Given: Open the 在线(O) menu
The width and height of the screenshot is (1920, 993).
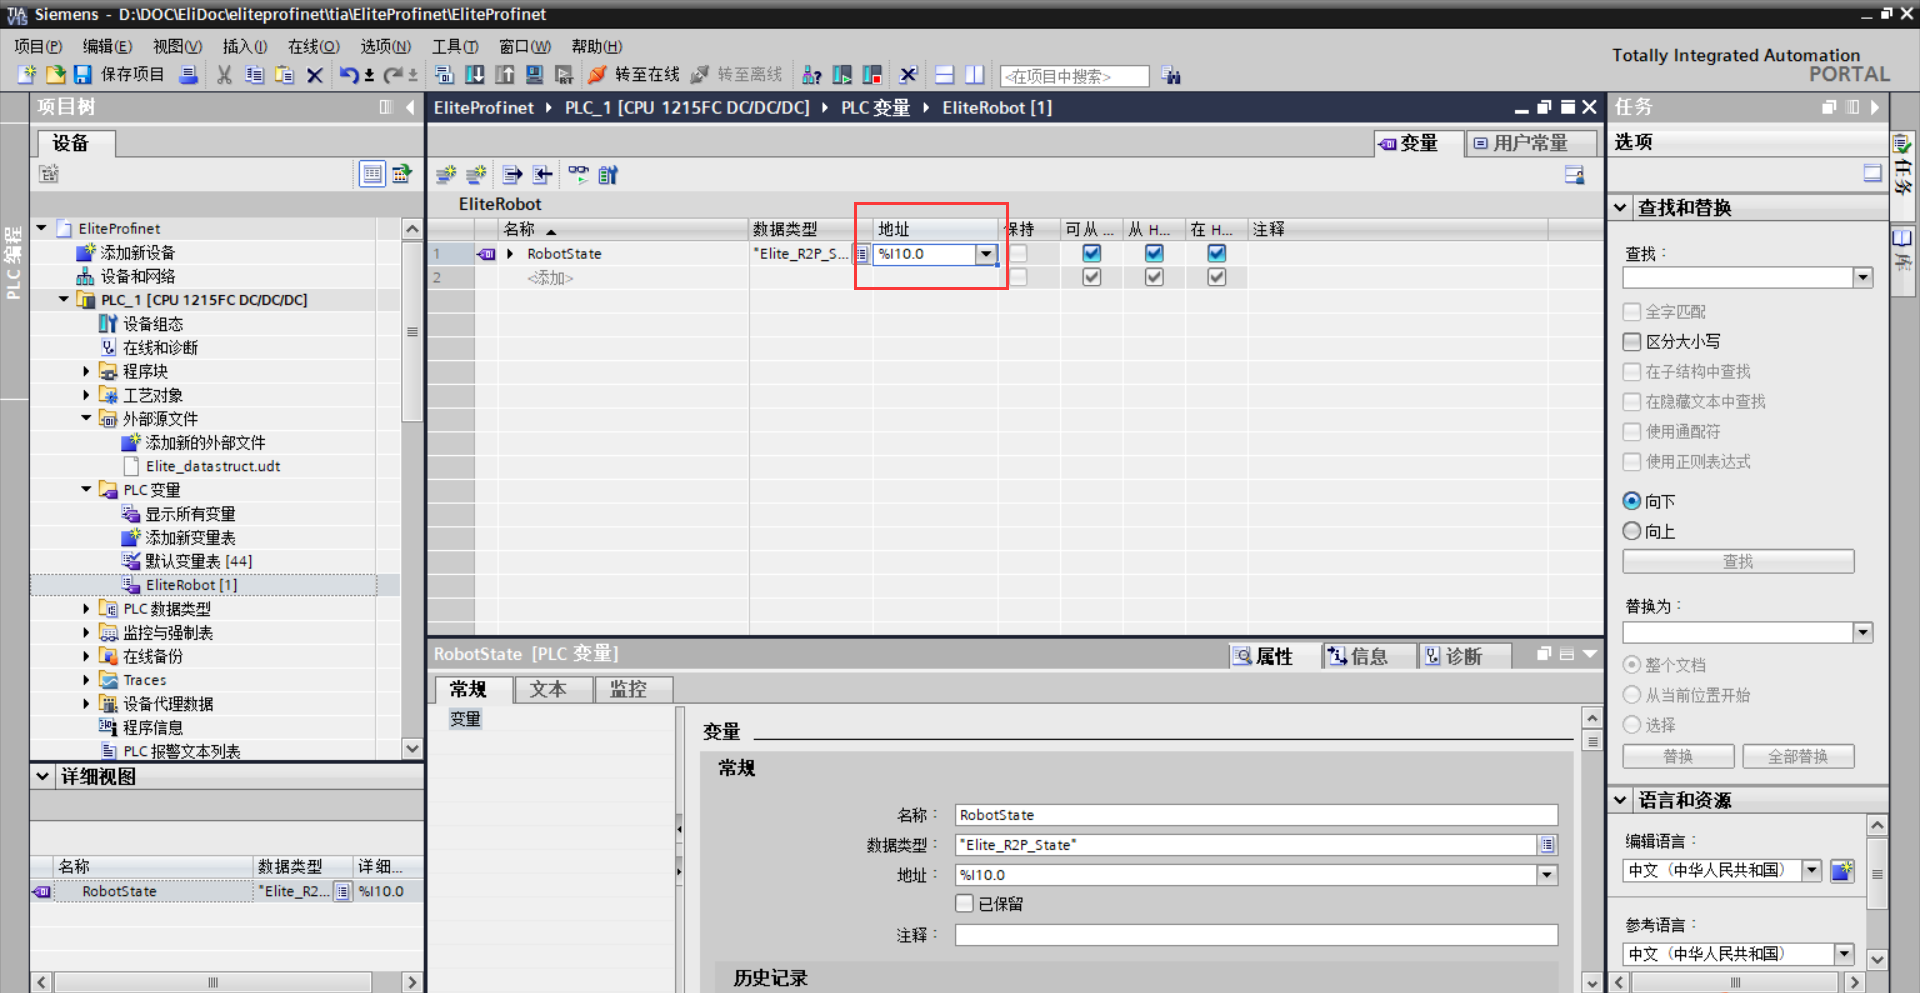Looking at the screenshot, I should pos(313,46).
